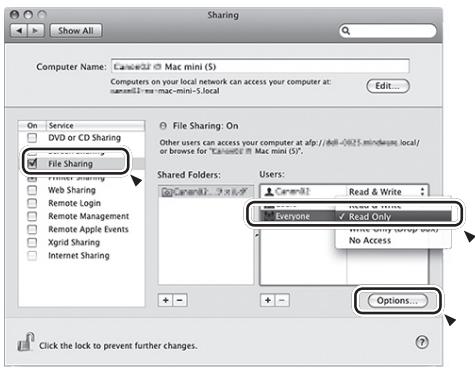Select the first user in Users list
475x370 pixels.
(303, 192)
